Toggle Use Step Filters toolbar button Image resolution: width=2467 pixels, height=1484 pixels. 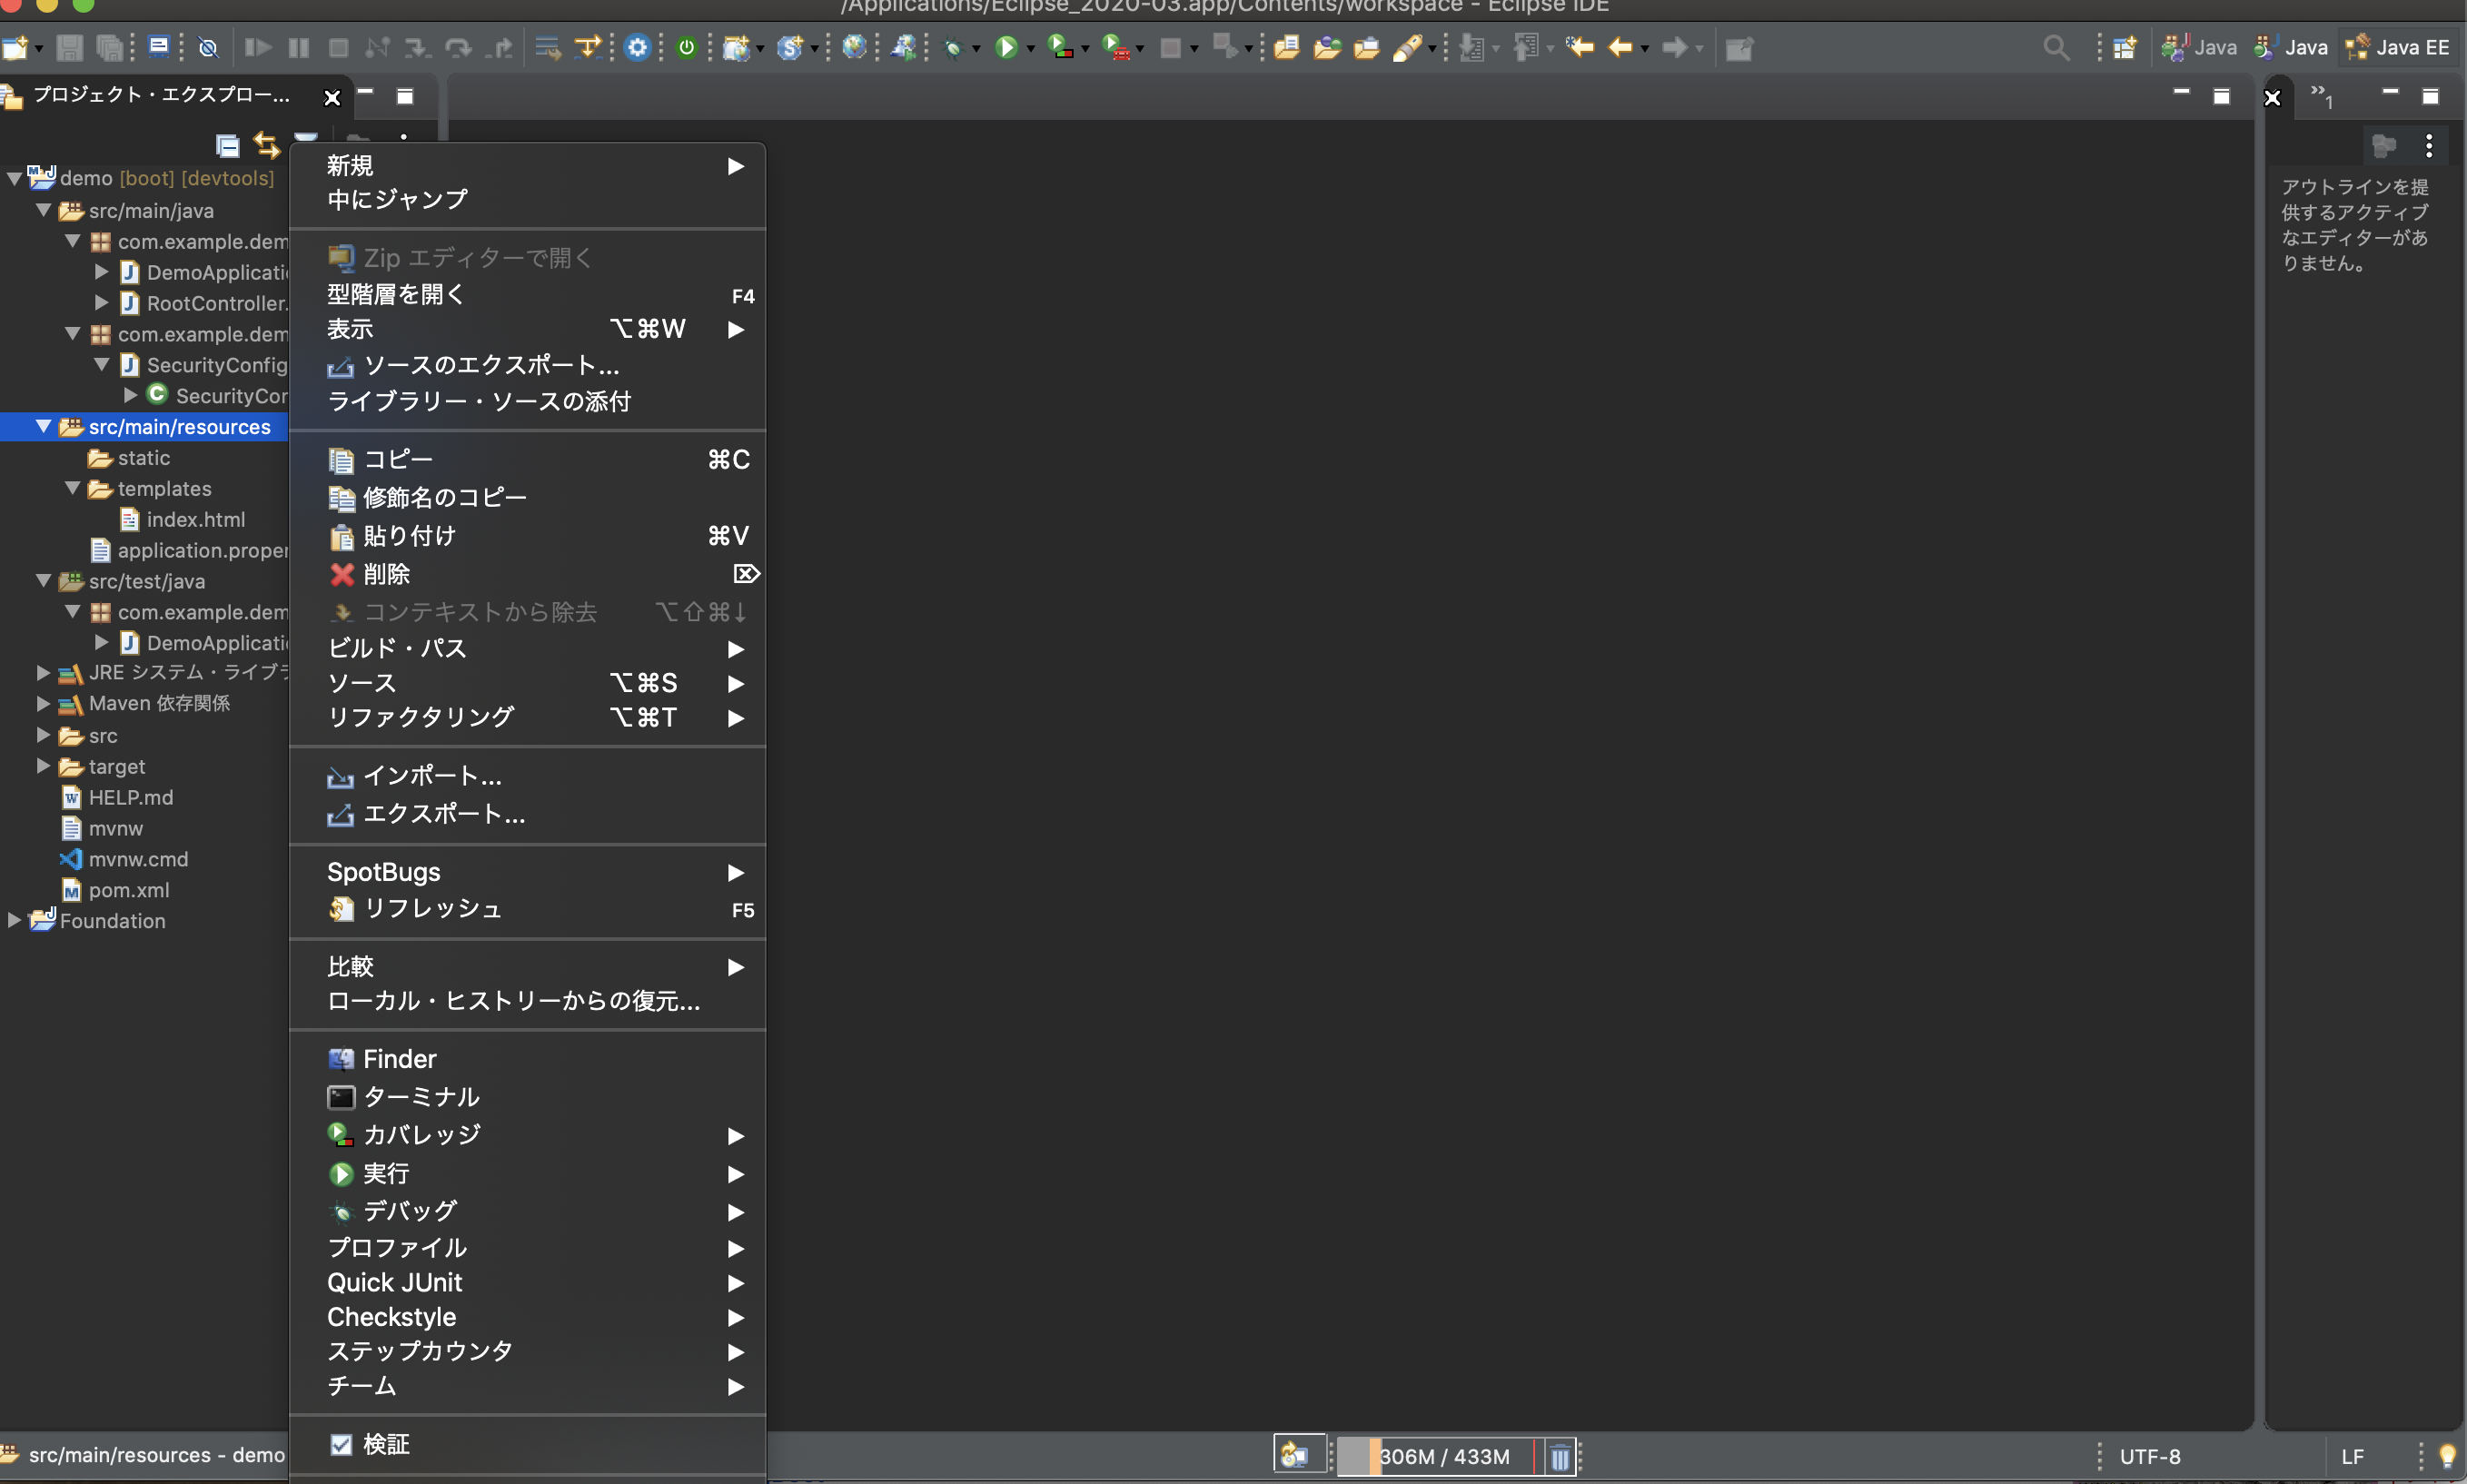590,47
